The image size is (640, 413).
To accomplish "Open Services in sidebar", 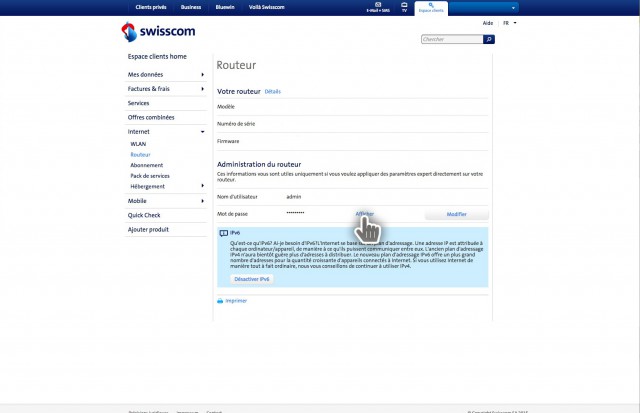I will (138, 103).
